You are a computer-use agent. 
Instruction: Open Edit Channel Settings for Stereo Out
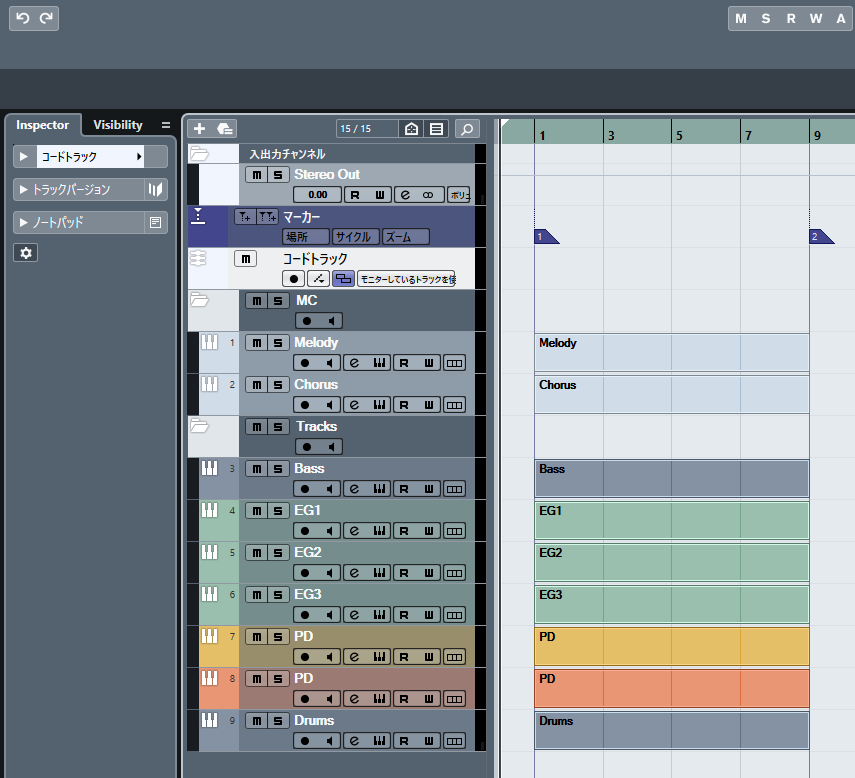(405, 195)
